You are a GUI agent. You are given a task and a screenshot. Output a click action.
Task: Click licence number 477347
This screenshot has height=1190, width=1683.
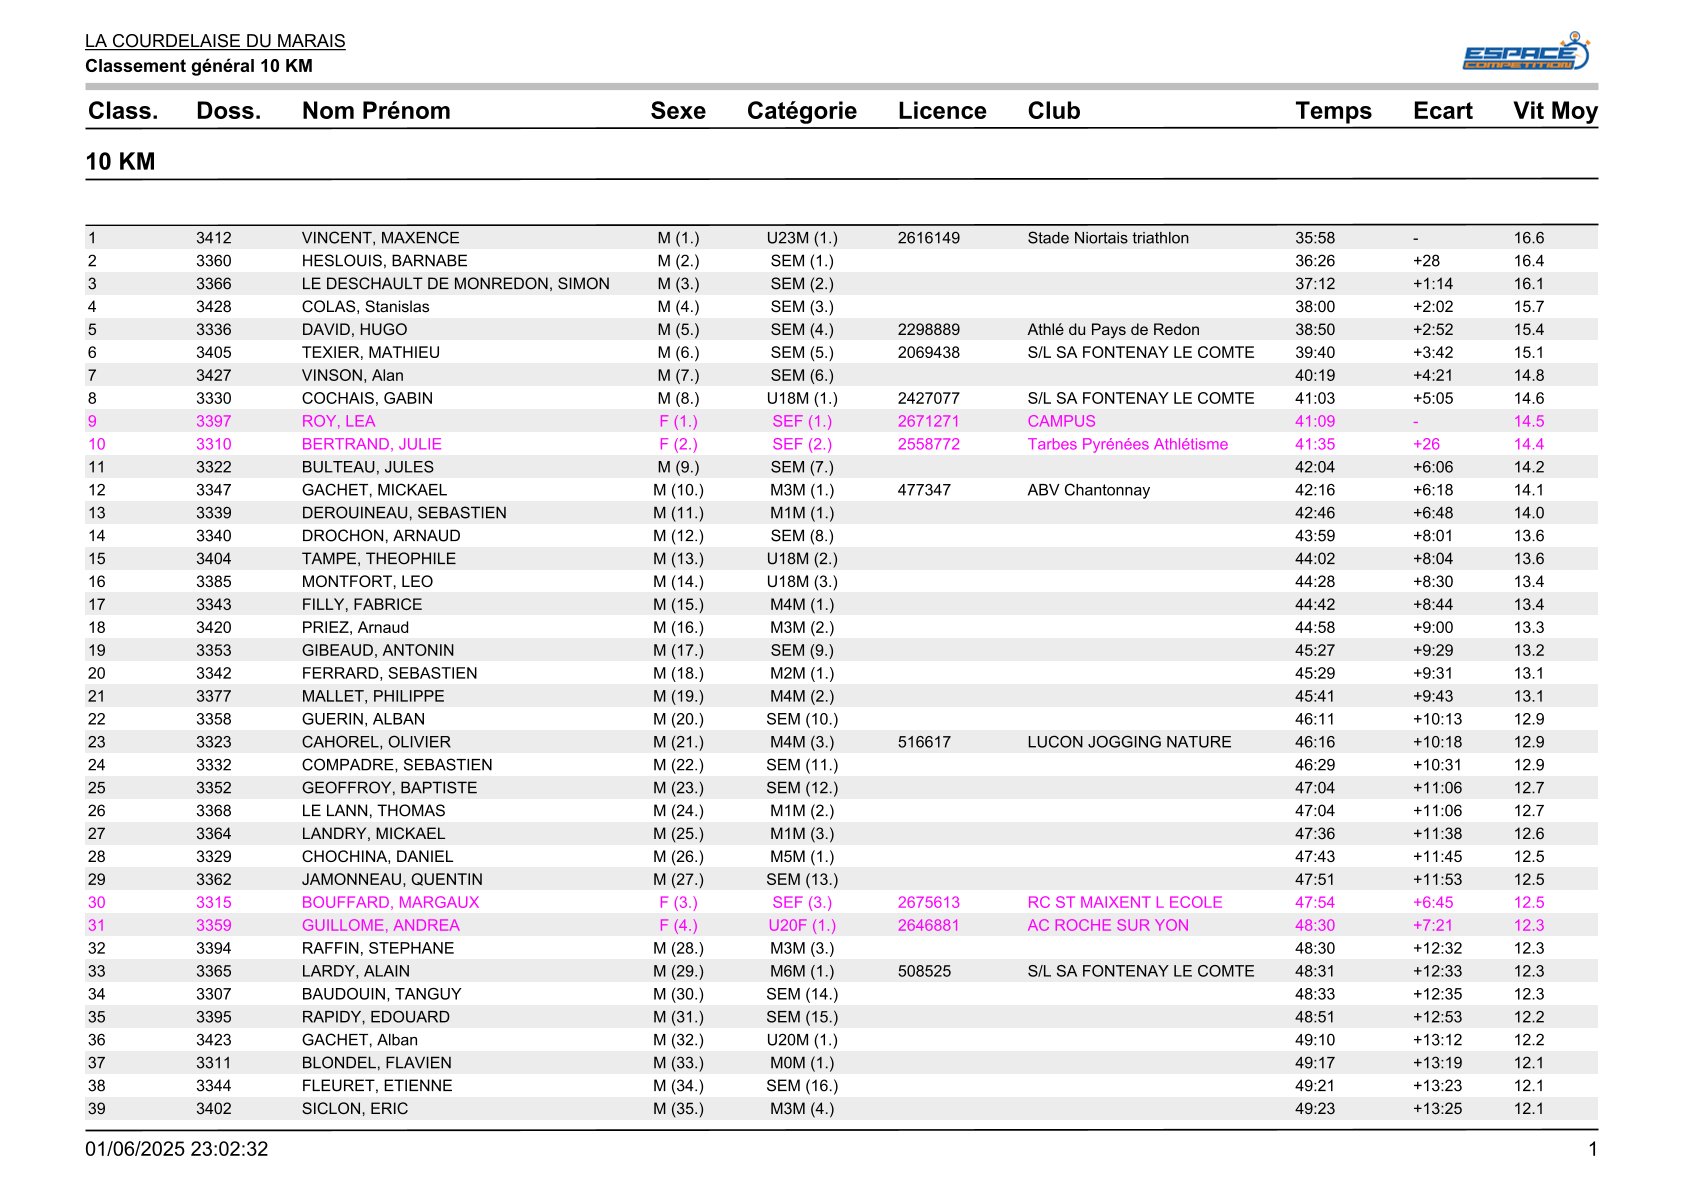tap(924, 491)
